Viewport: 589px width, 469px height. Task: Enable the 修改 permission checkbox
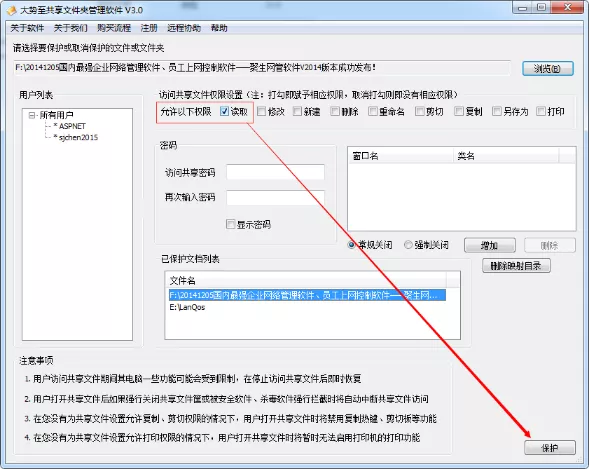pos(261,111)
